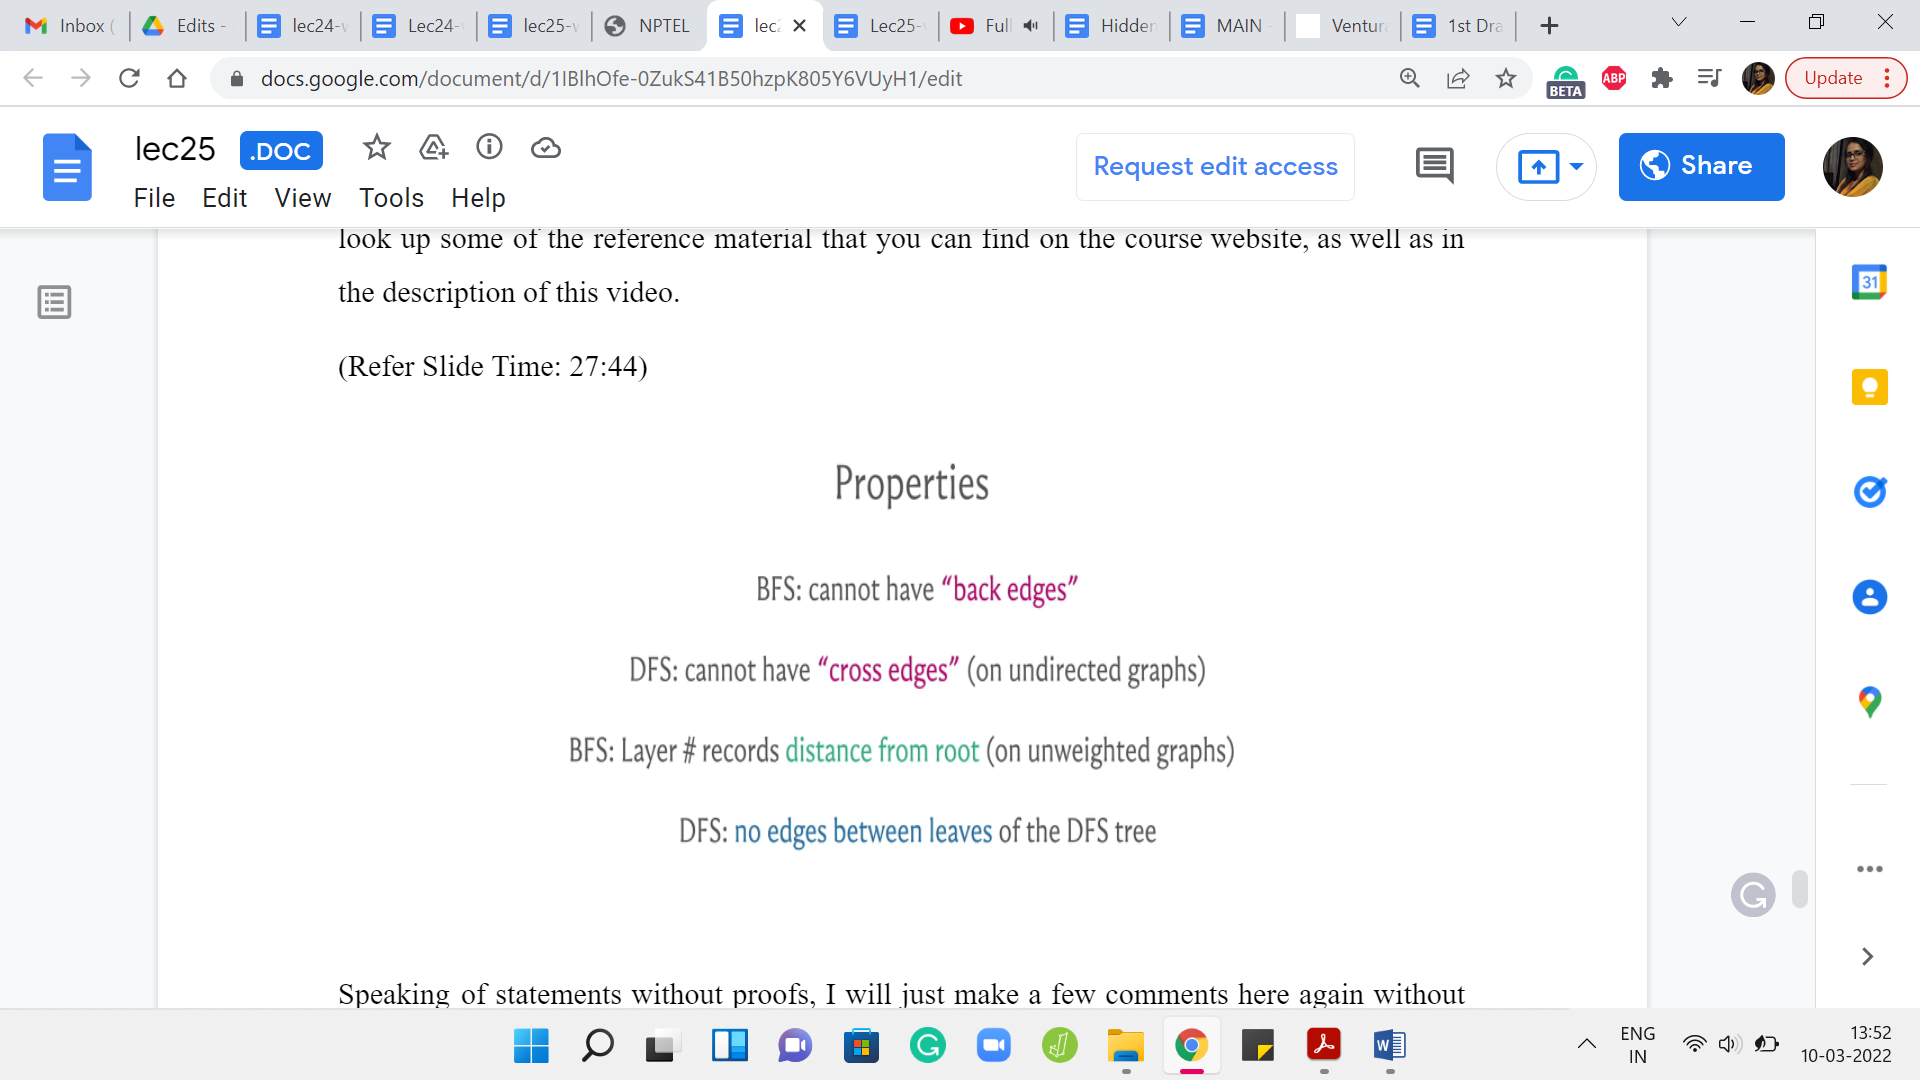
Task: Check the cloud document status icon
Action: pos(545,148)
